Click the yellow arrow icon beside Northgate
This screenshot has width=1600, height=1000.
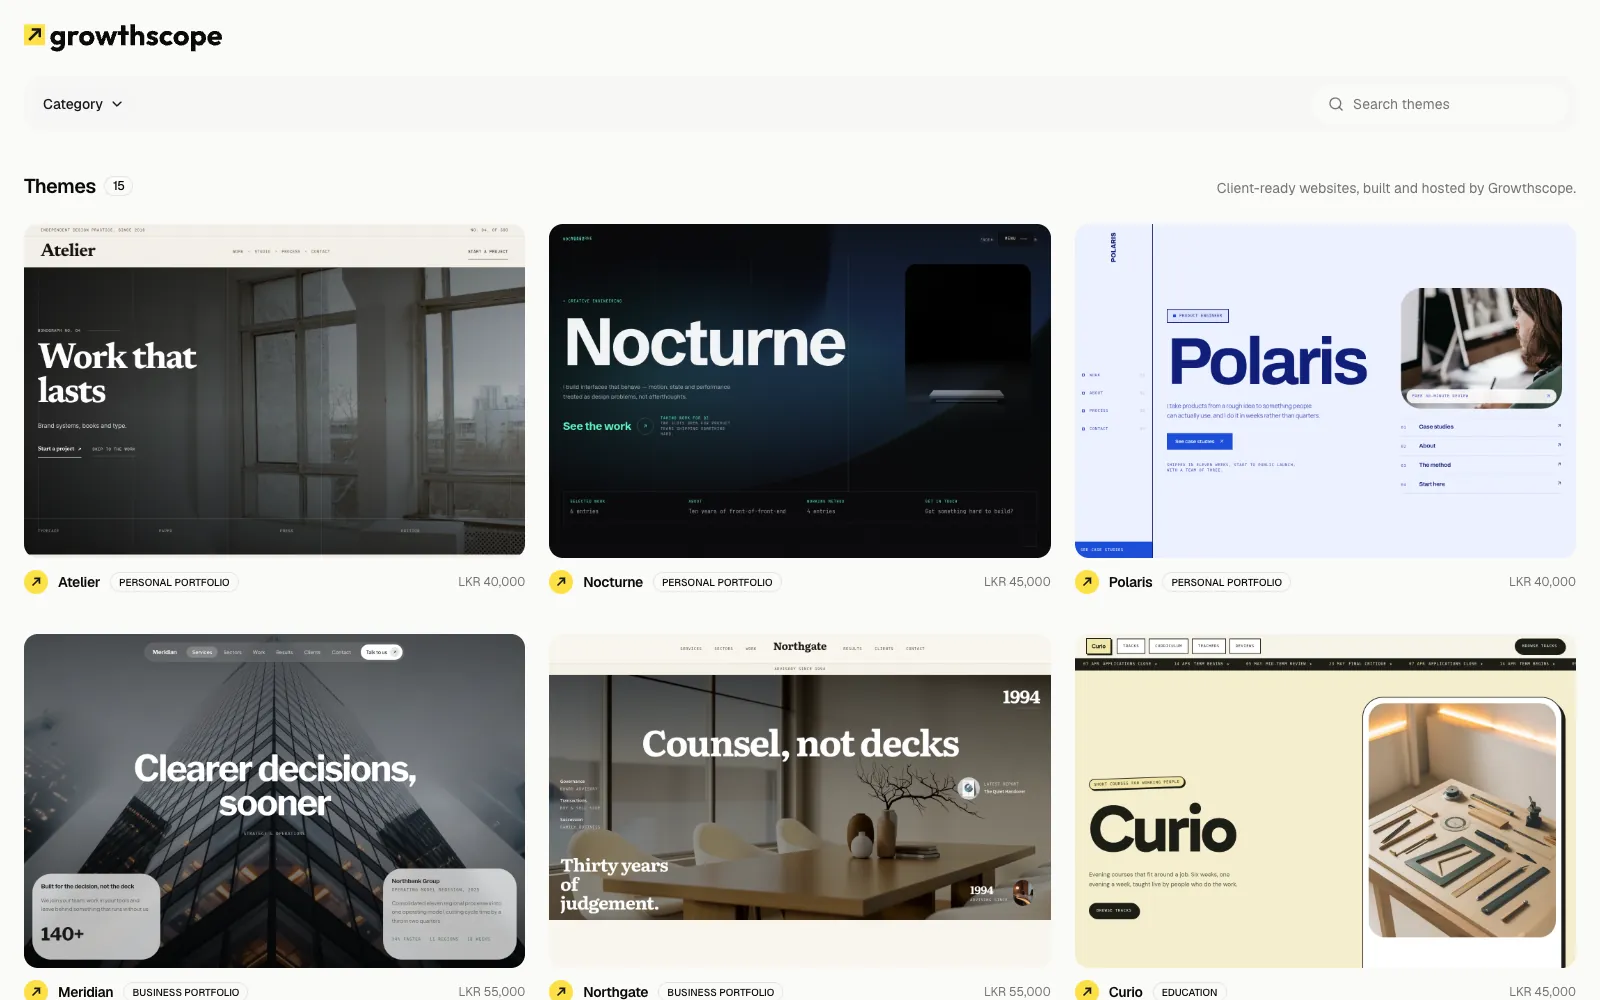coord(561,991)
